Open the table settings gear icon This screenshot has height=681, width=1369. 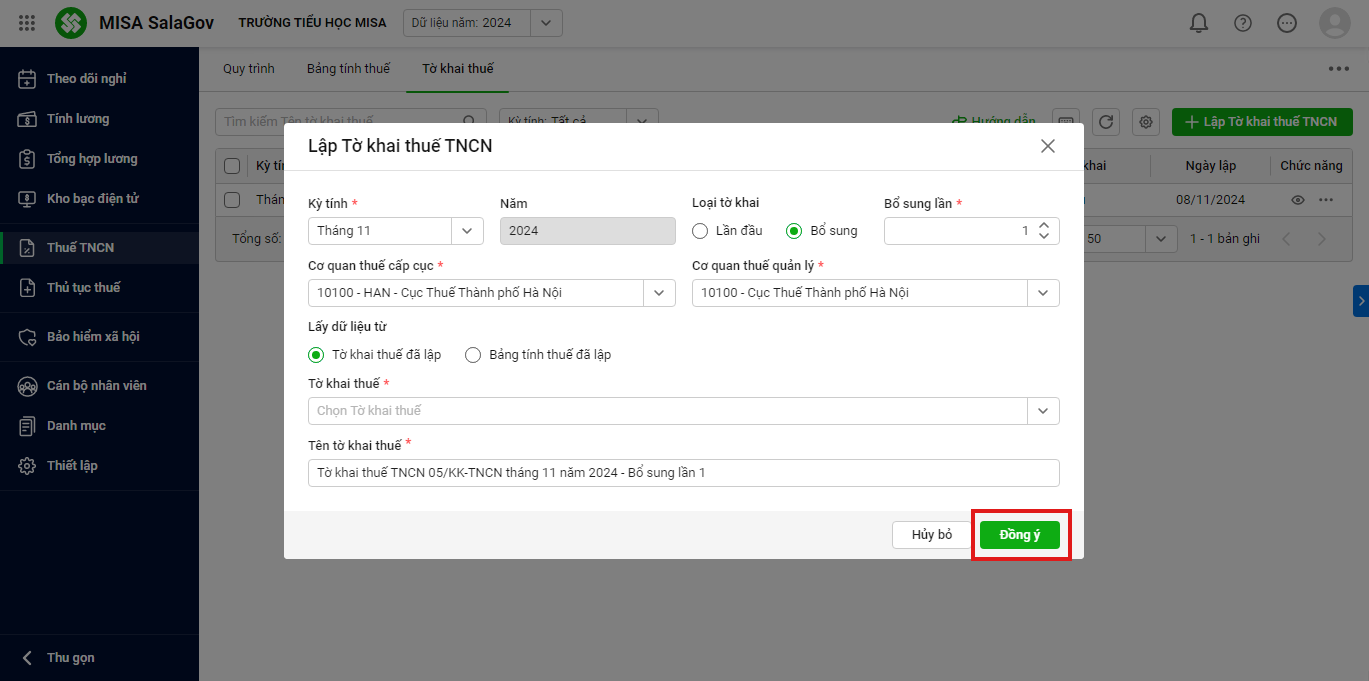click(x=1145, y=122)
